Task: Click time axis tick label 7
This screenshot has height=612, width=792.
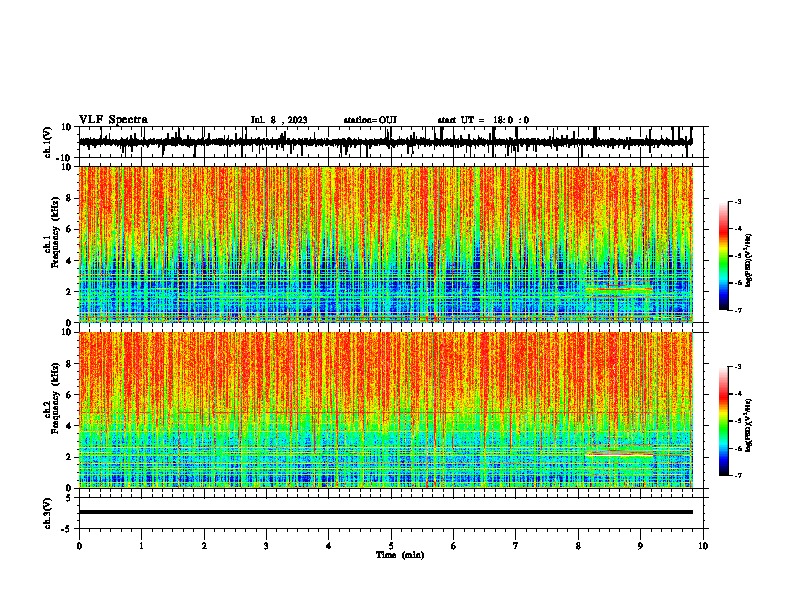Action: pos(516,546)
